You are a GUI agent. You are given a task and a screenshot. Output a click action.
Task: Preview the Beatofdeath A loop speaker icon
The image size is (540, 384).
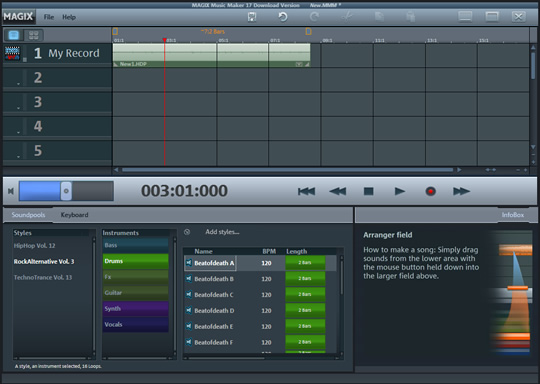point(189,263)
